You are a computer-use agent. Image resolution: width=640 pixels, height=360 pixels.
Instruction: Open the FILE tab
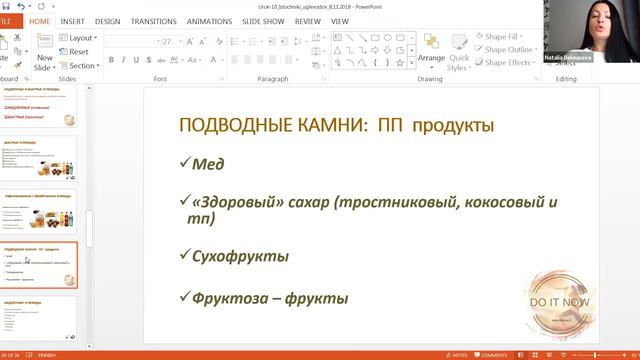point(10,21)
